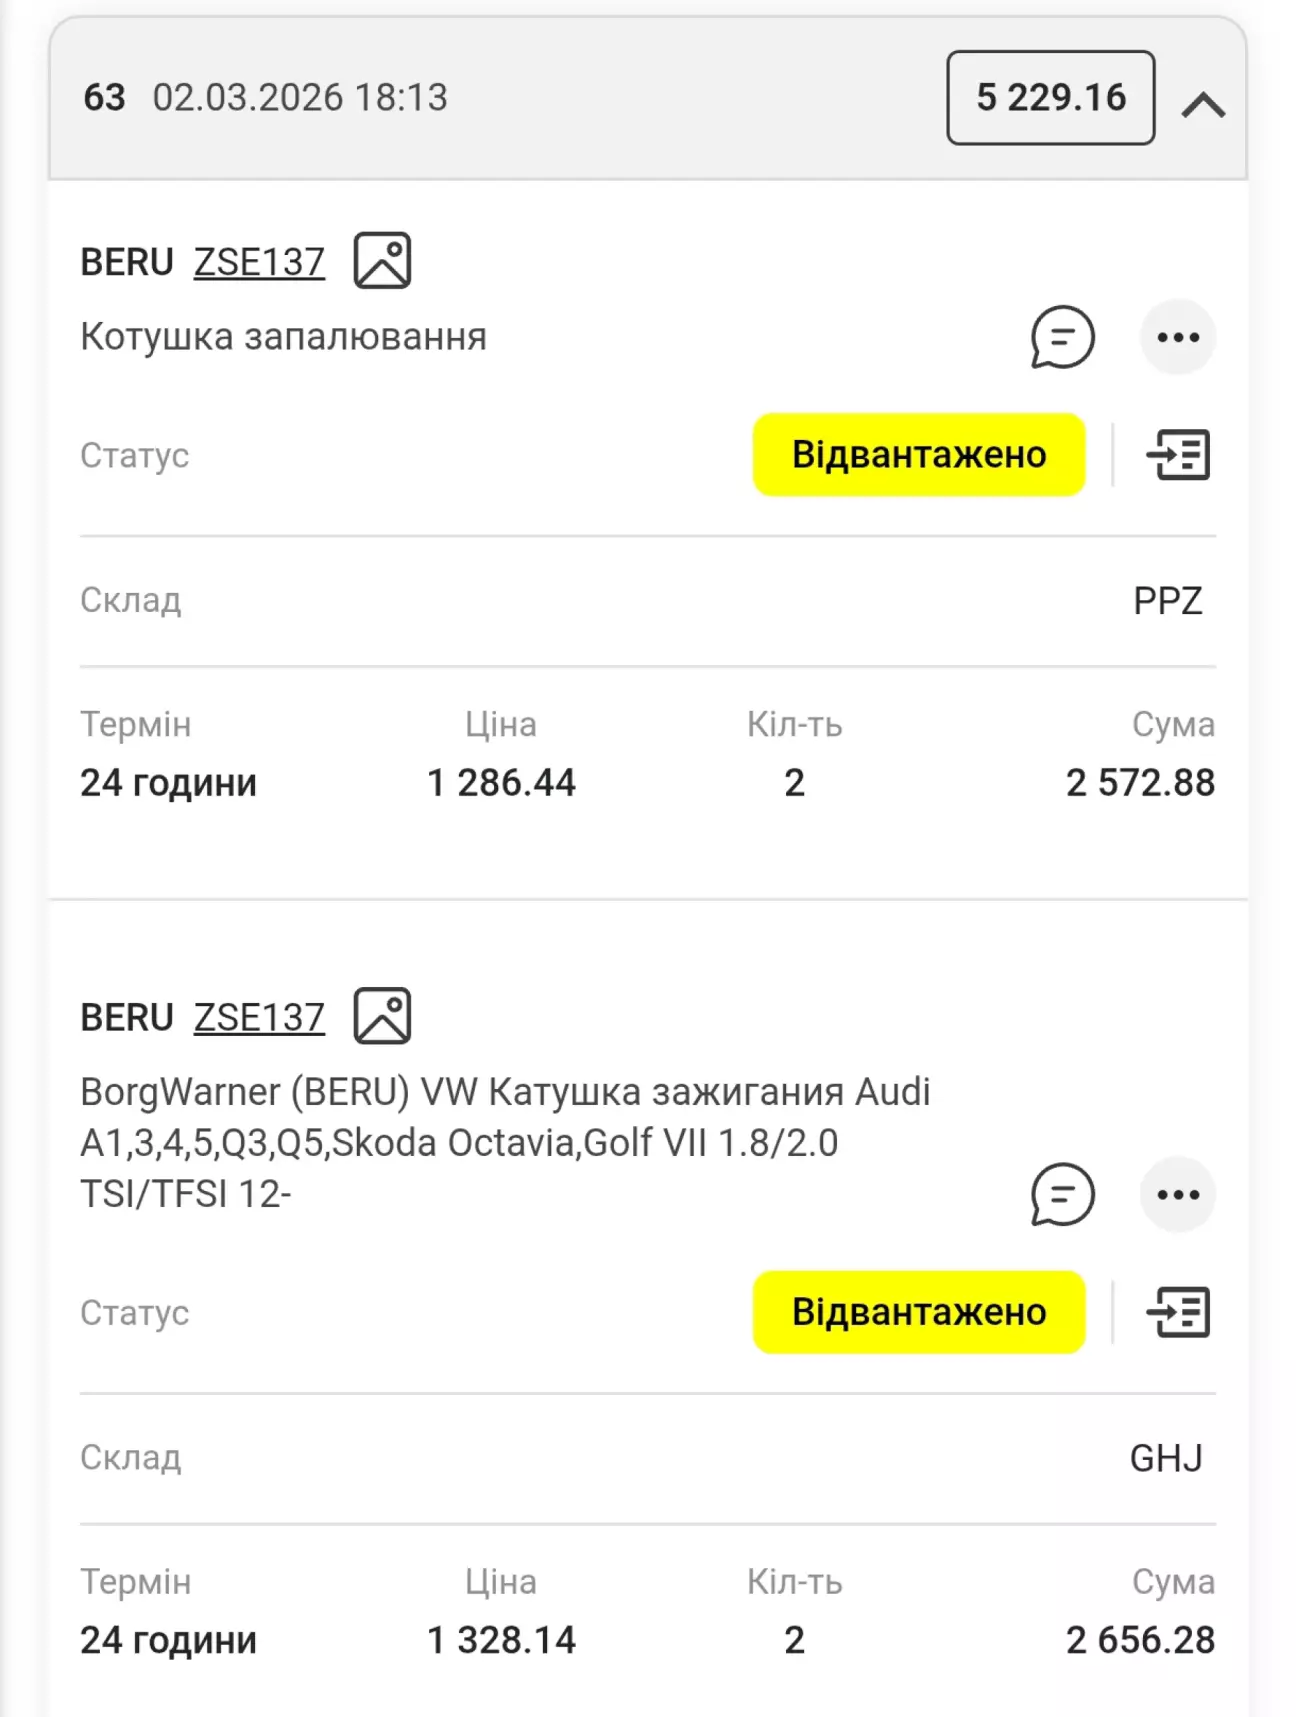The width and height of the screenshot is (1296, 1717).
Task: Click transfer list icon for the GHJ warehouse item
Action: point(1178,1312)
